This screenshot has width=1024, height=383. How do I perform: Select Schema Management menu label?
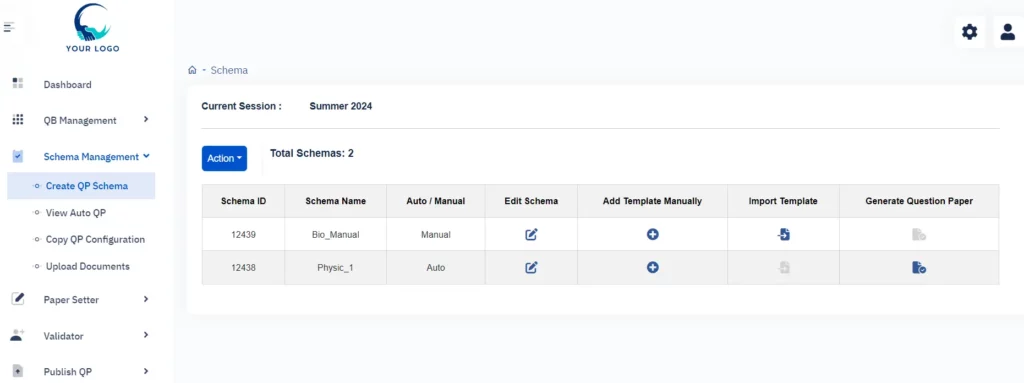pos(91,157)
